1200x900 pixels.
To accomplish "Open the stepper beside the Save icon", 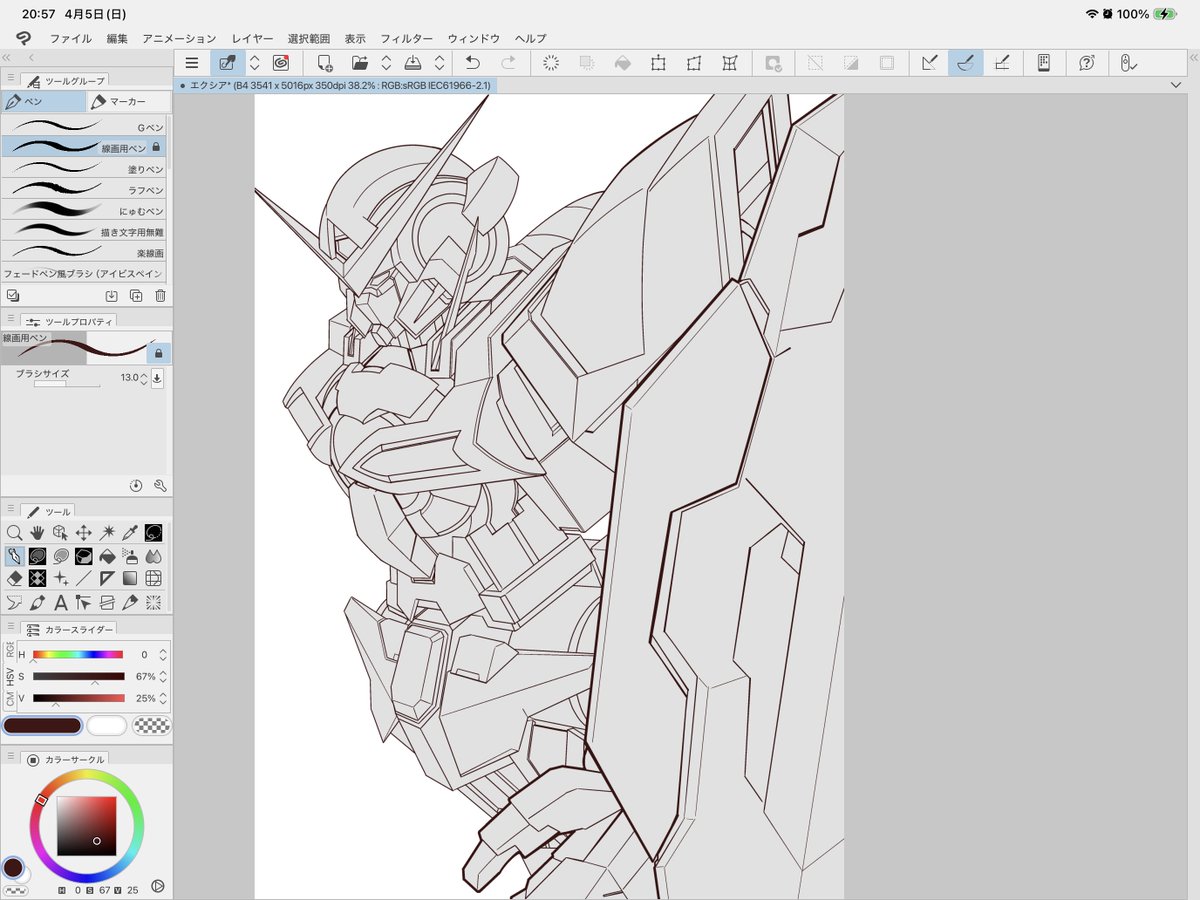I will pyautogui.click(x=439, y=63).
